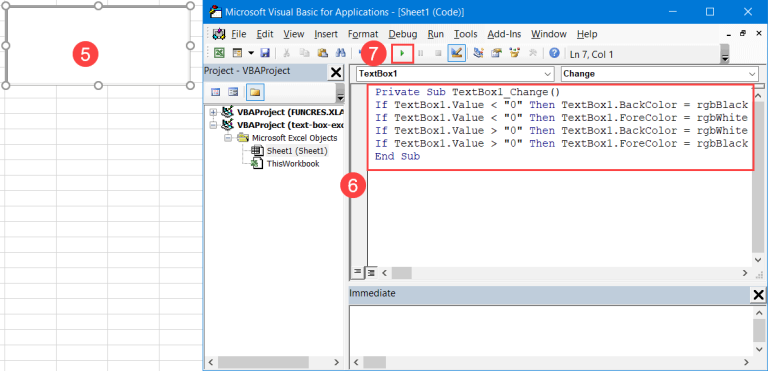
Task: Open the Window menu
Action: click(x=549, y=34)
